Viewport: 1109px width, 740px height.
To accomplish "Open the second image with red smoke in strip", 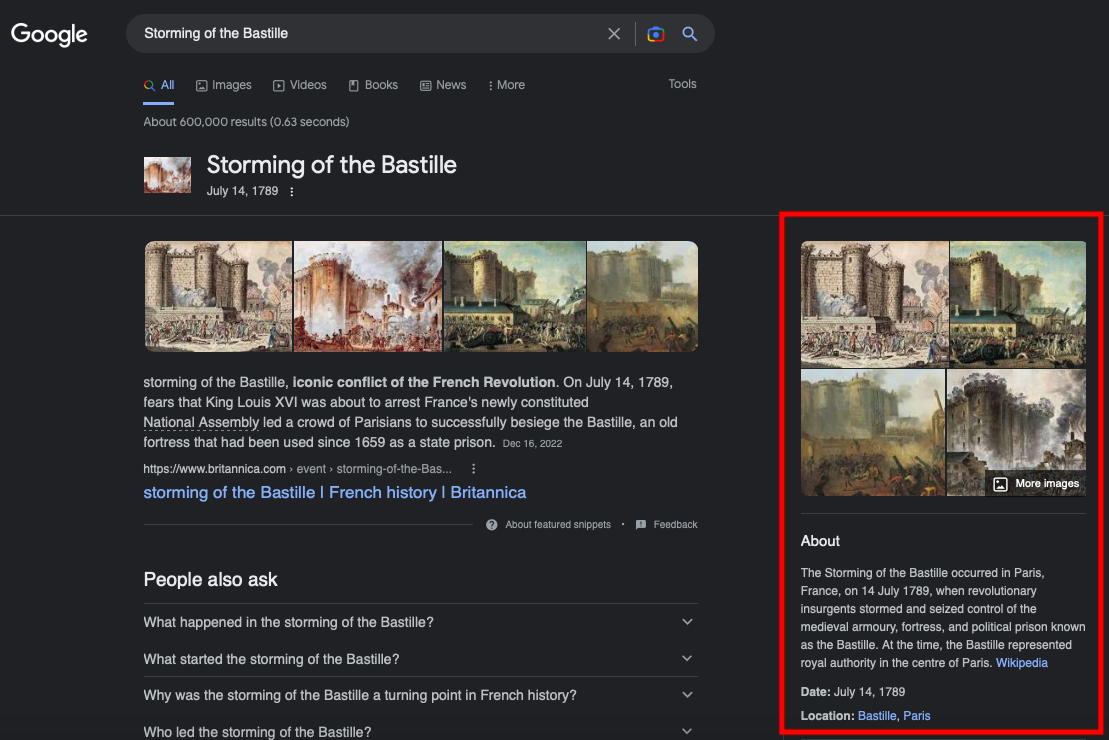I will (x=368, y=296).
